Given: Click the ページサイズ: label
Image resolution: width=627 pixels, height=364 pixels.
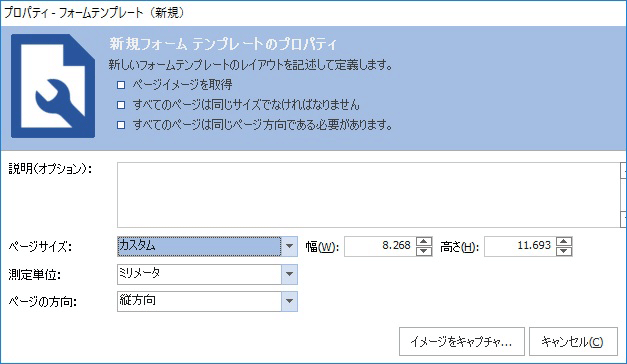Looking at the screenshot, I should pyautogui.click(x=40, y=247).
